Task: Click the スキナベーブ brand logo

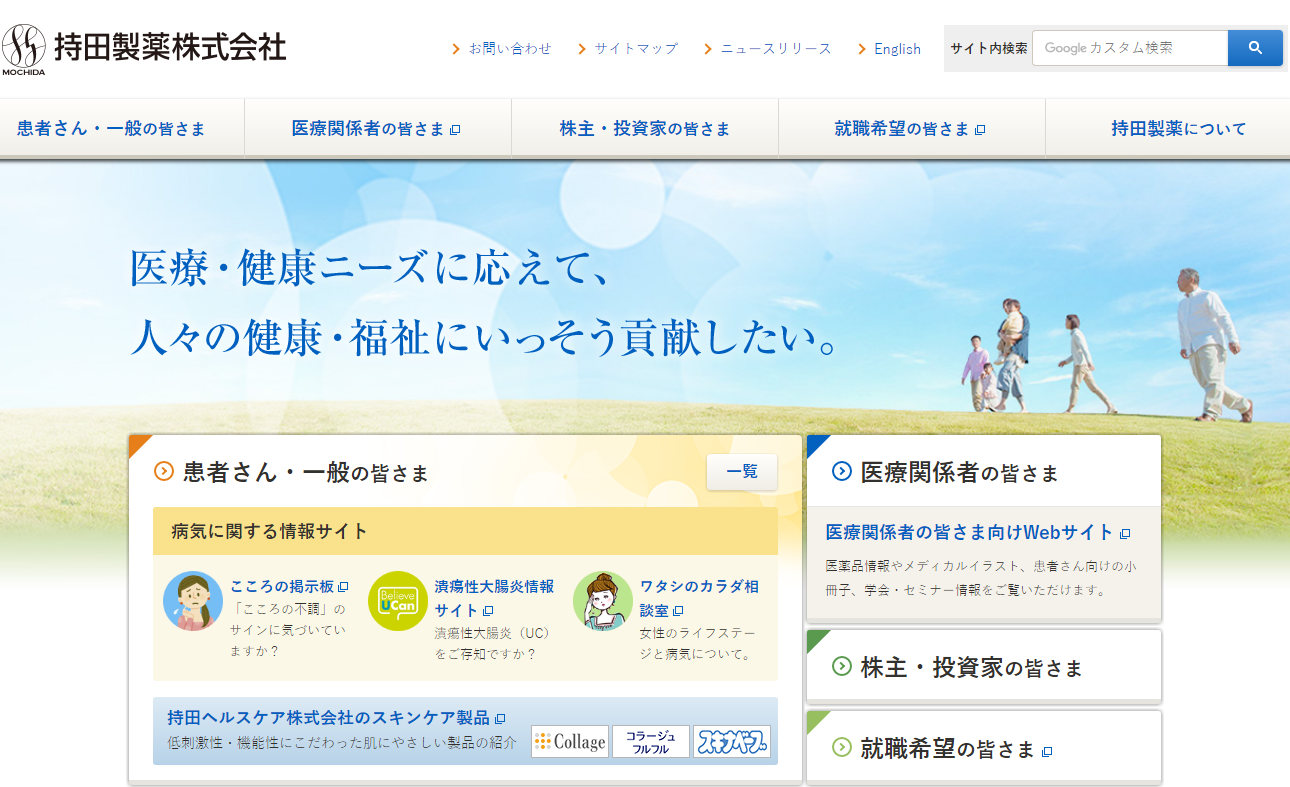Action: click(x=732, y=741)
